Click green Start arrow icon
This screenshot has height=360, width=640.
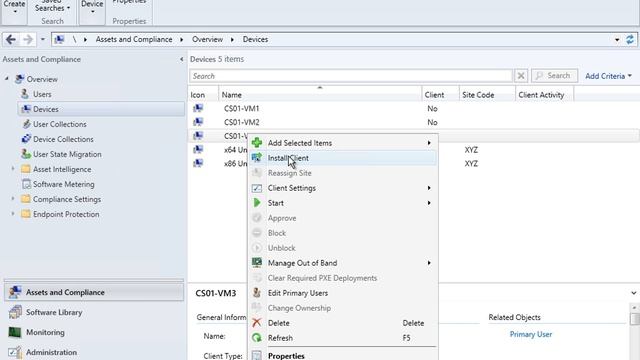[257, 203]
